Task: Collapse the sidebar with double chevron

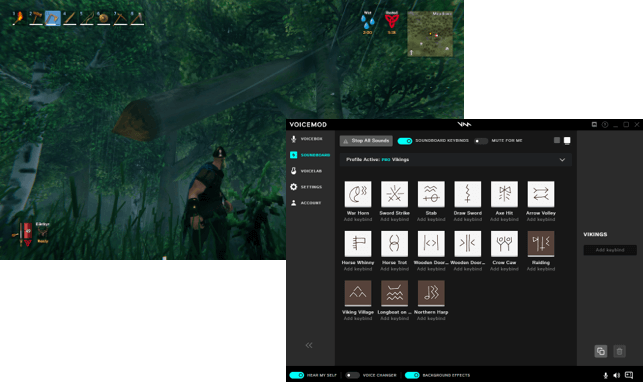Action: click(309, 345)
